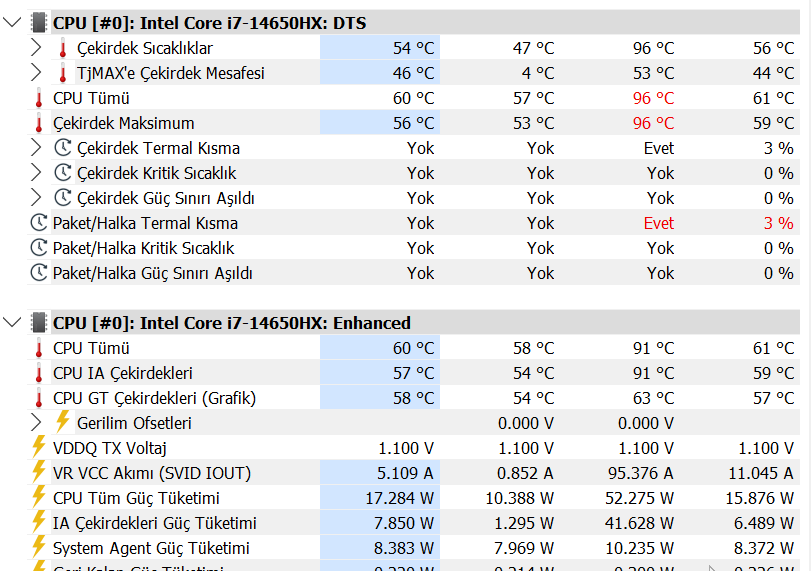Click the red 96 °C value of CPU Tümü
811x571 pixels.
(x=653, y=98)
